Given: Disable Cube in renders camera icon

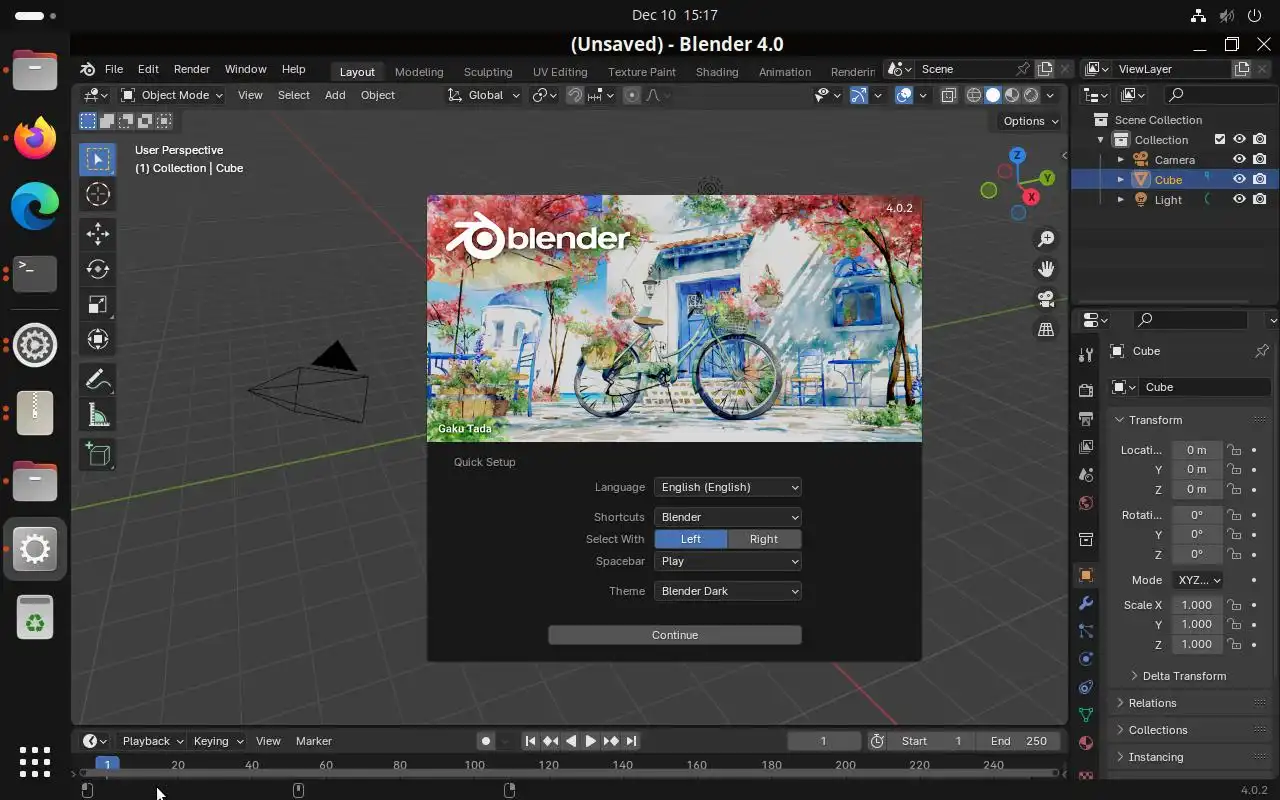Looking at the screenshot, I should point(1260,179).
